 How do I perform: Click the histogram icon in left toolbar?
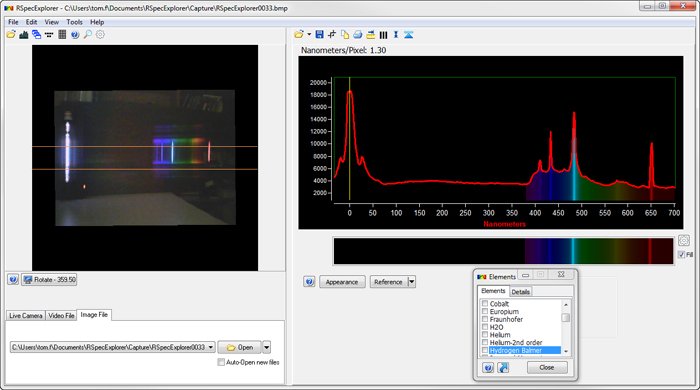pos(24,34)
